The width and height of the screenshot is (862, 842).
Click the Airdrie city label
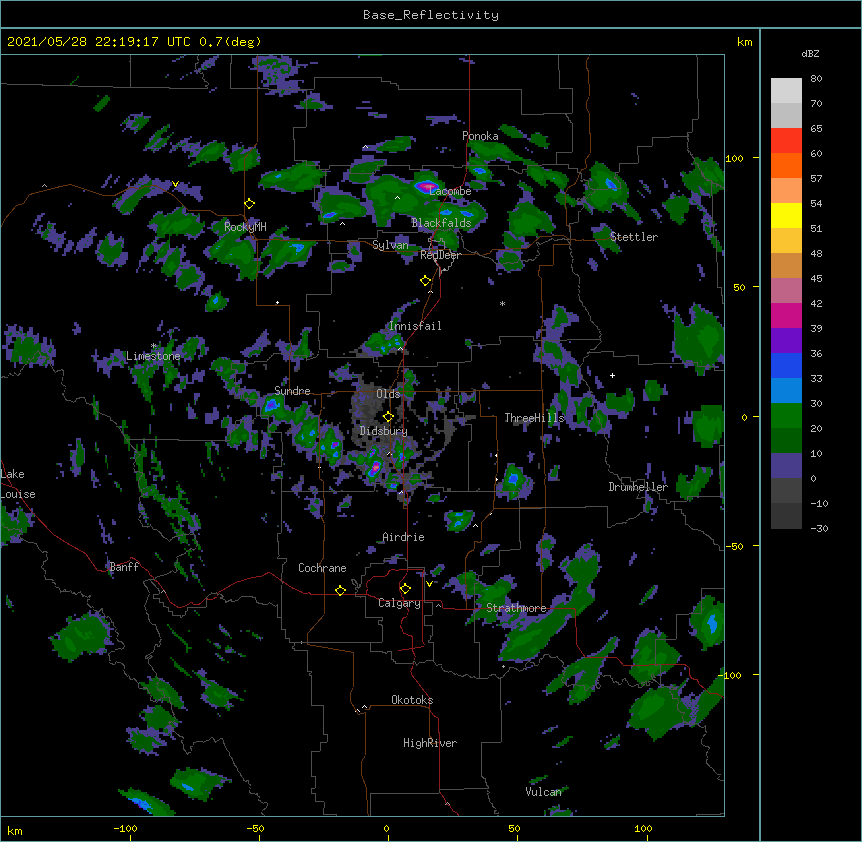(x=403, y=537)
